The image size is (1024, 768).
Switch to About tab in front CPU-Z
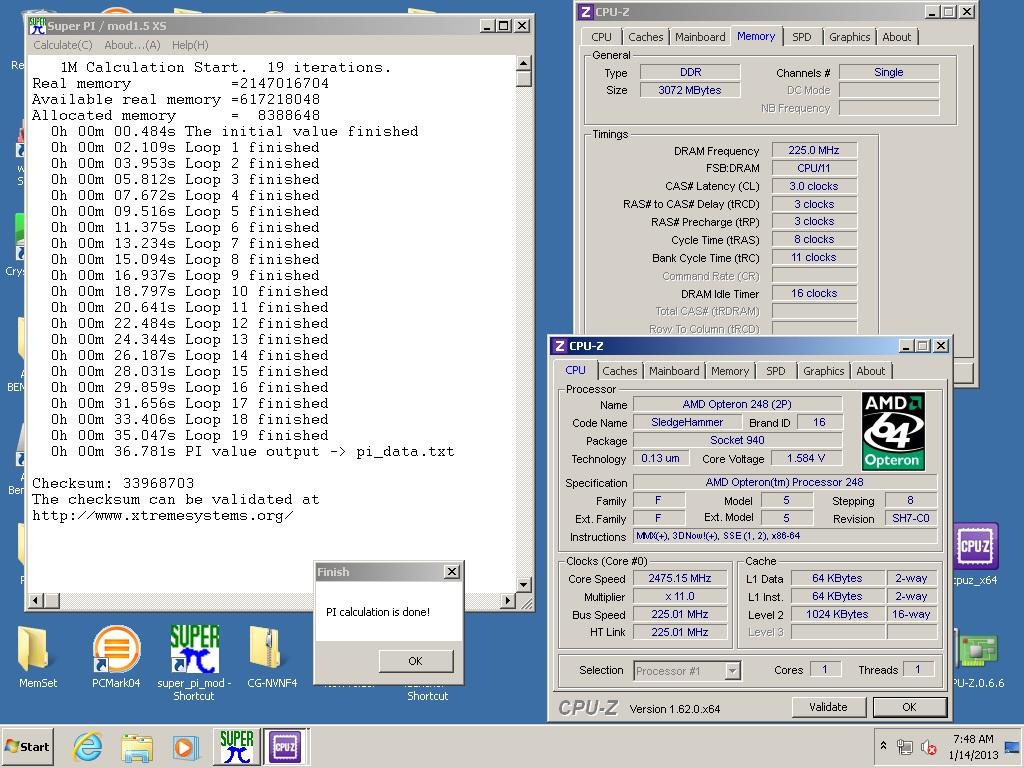click(871, 371)
